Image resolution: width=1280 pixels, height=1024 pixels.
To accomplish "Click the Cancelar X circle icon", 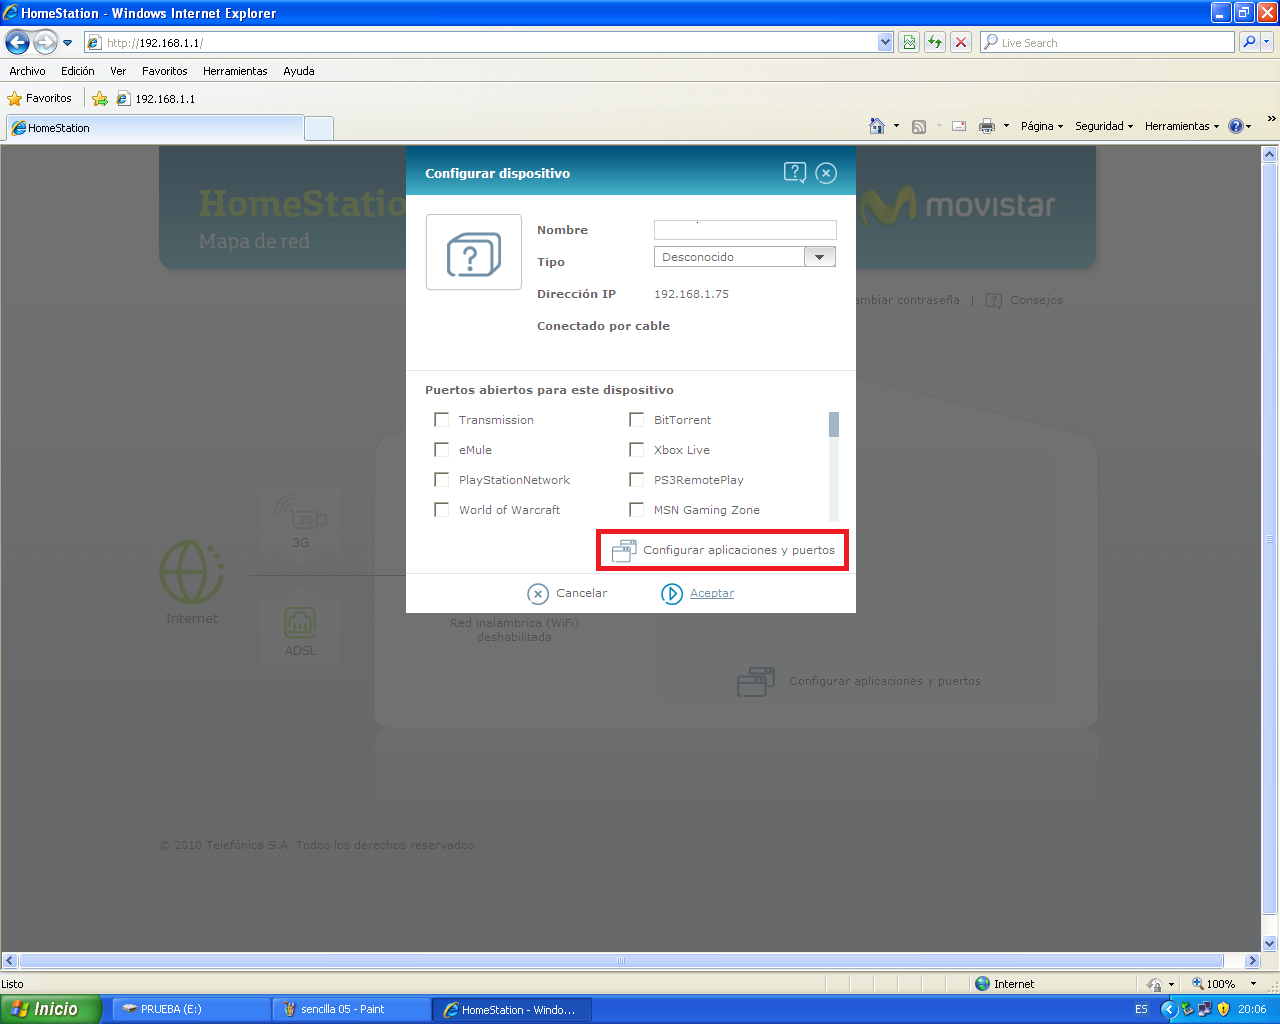I will click(538, 594).
